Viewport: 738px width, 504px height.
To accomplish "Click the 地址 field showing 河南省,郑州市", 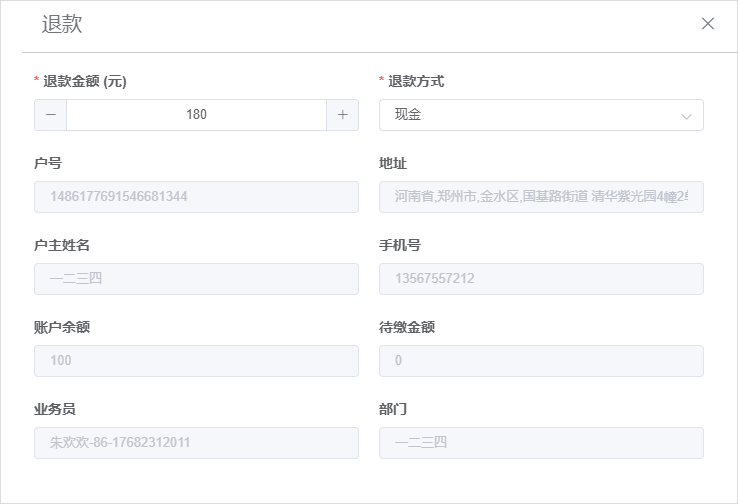I will click(x=541, y=197).
